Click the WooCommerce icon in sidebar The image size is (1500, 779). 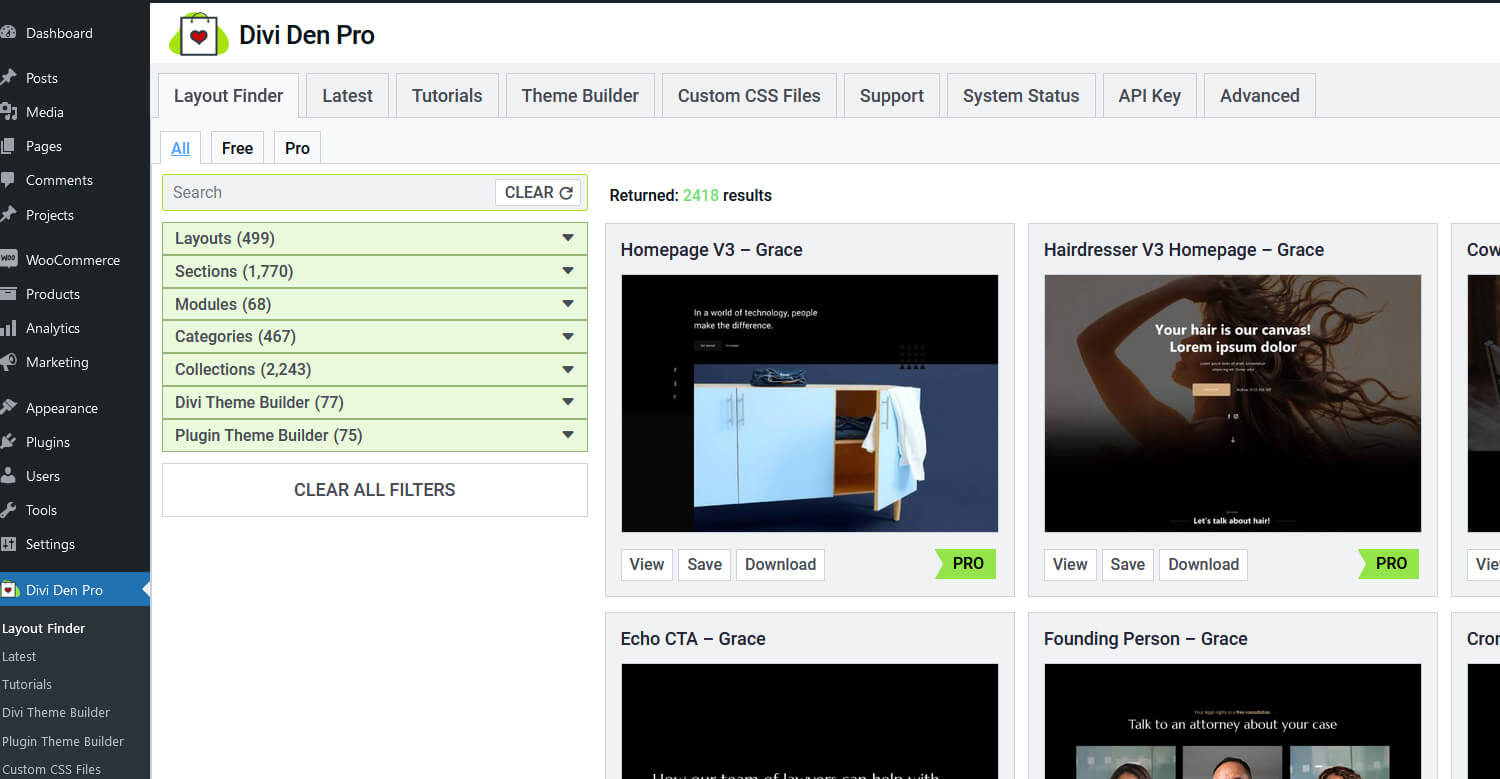[8, 260]
